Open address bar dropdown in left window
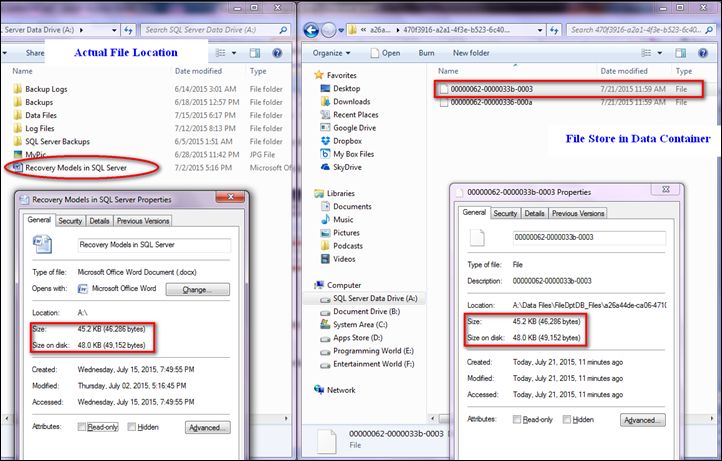 pyautogui.click(x=114, y=30)
